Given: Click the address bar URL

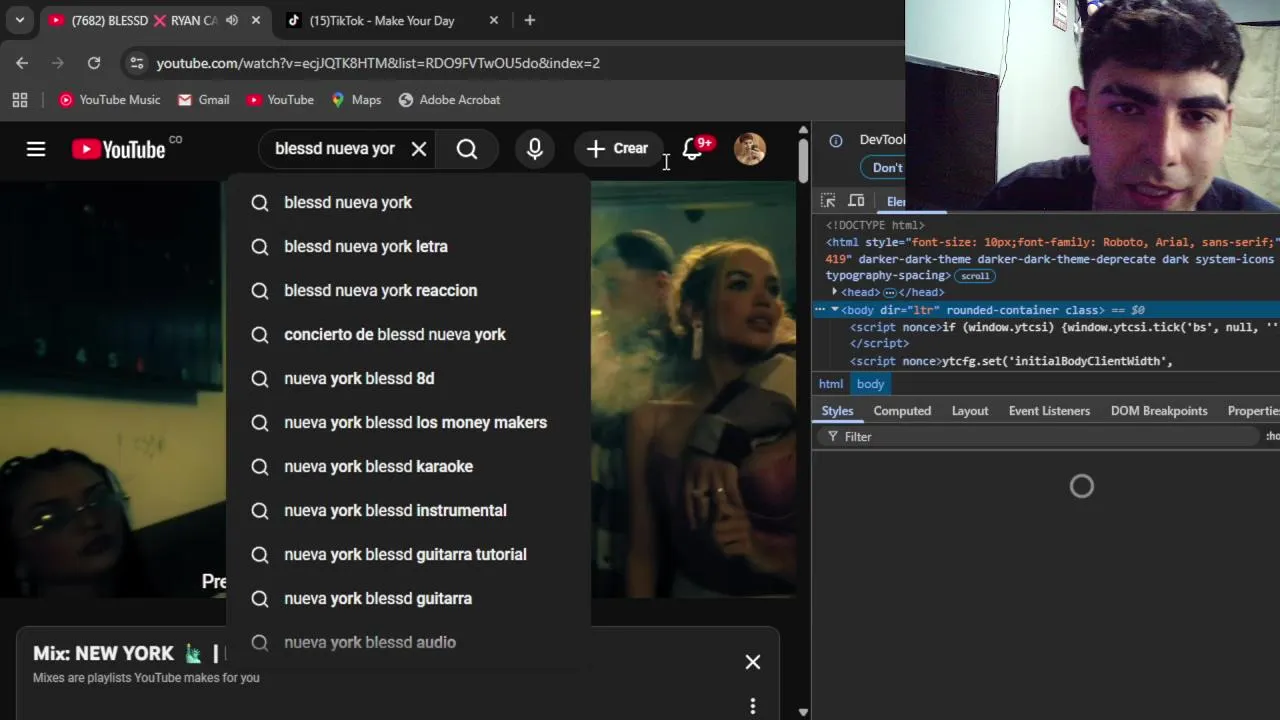Looking at the screenshot, I should point(378,63).
